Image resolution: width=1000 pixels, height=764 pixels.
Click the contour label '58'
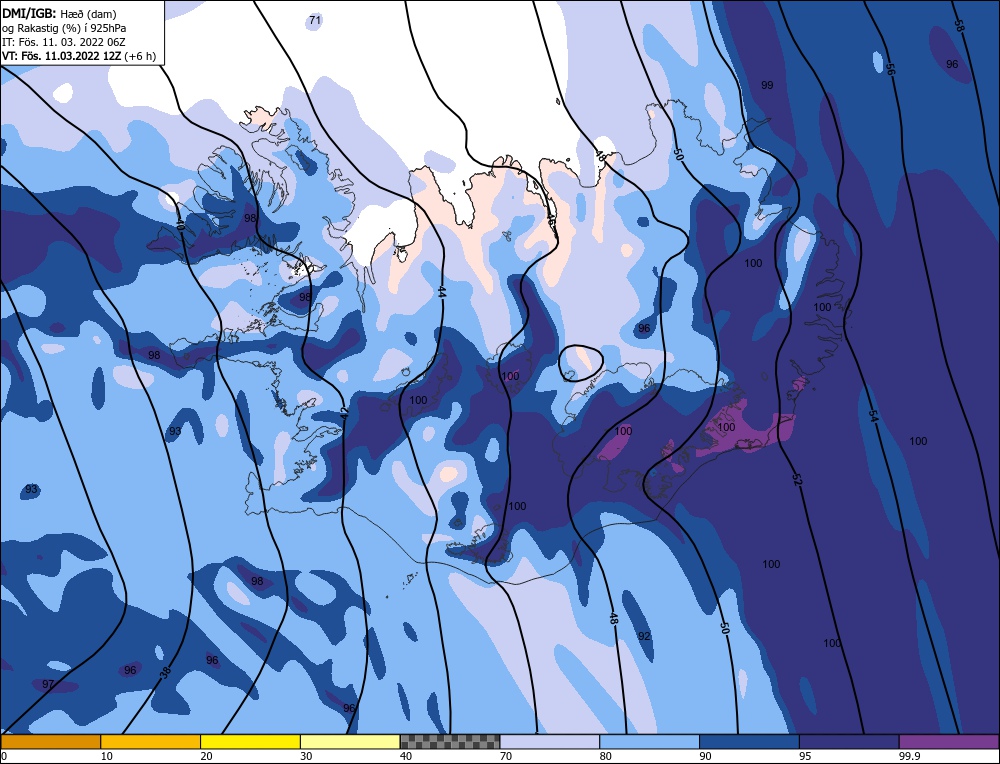[959, 26]
